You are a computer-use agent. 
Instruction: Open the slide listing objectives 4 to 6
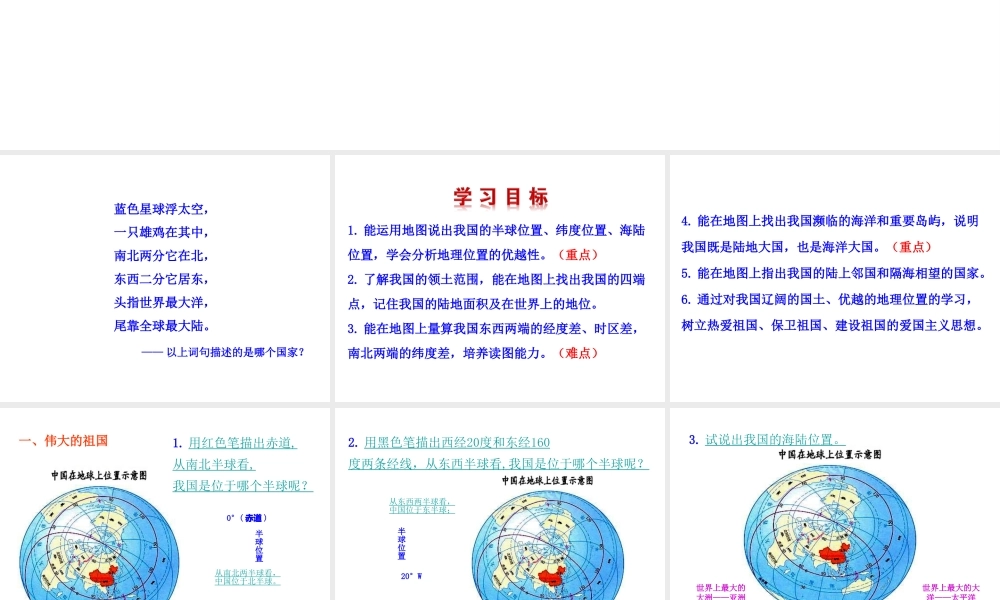(835, 278)
